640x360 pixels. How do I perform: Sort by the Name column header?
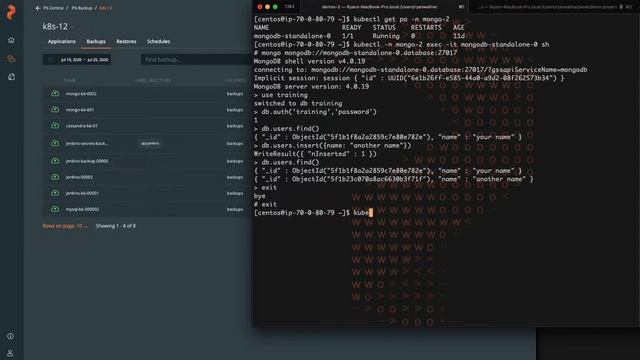click(x=70, y=80)
